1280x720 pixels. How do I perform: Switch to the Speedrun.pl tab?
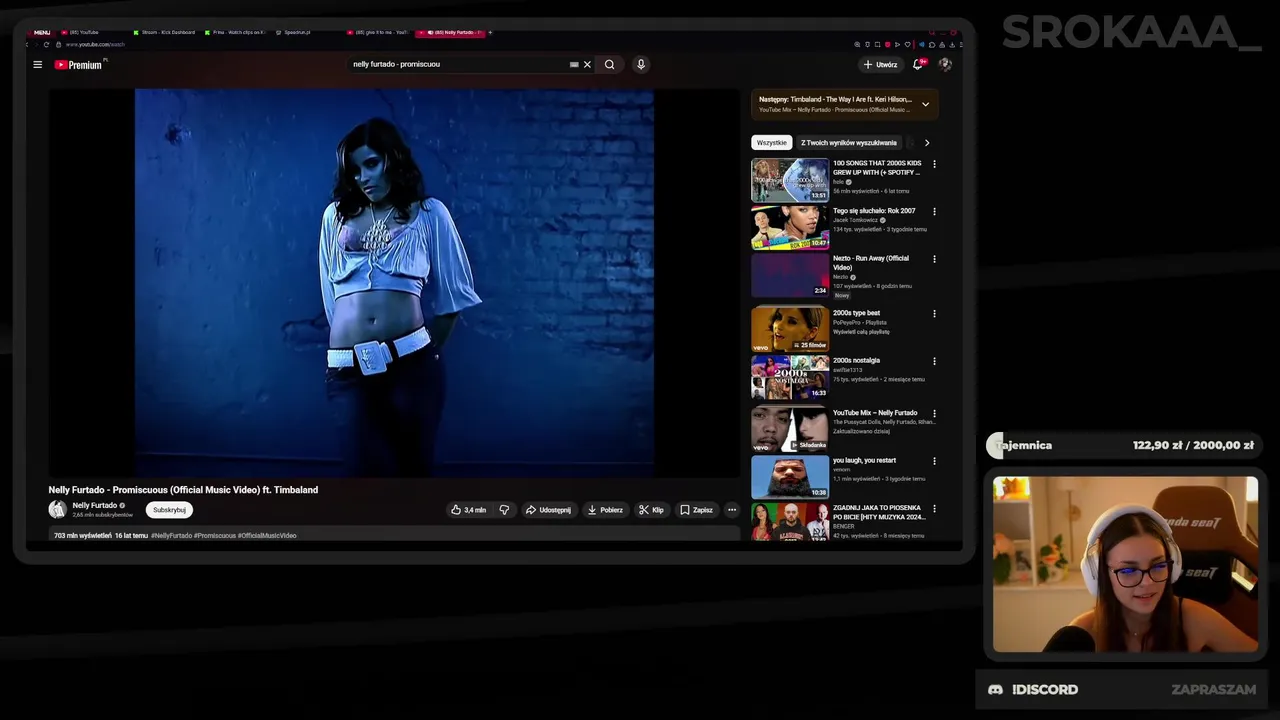(x=297, y=32)
